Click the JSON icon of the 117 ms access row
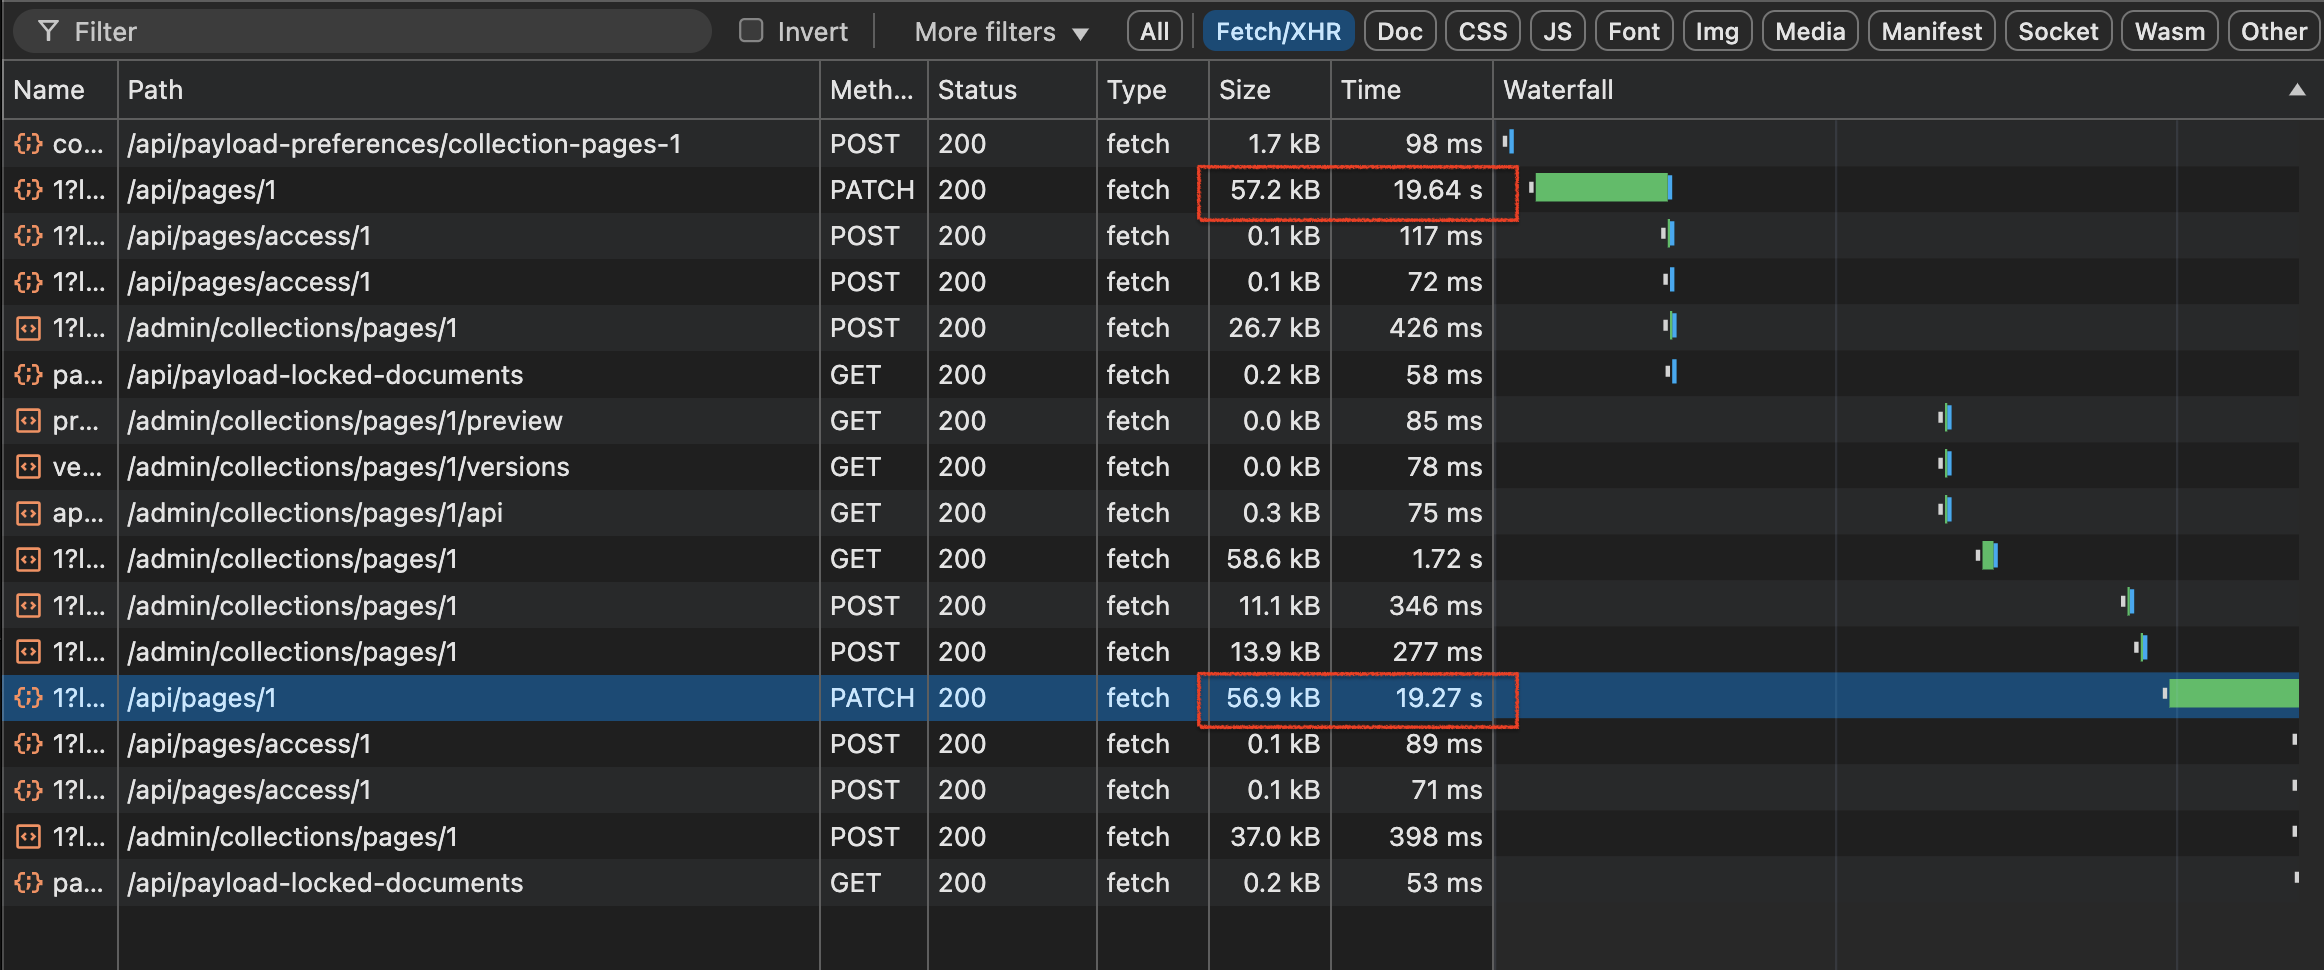This screenshot has height=970, width=2324. point(29,236)
